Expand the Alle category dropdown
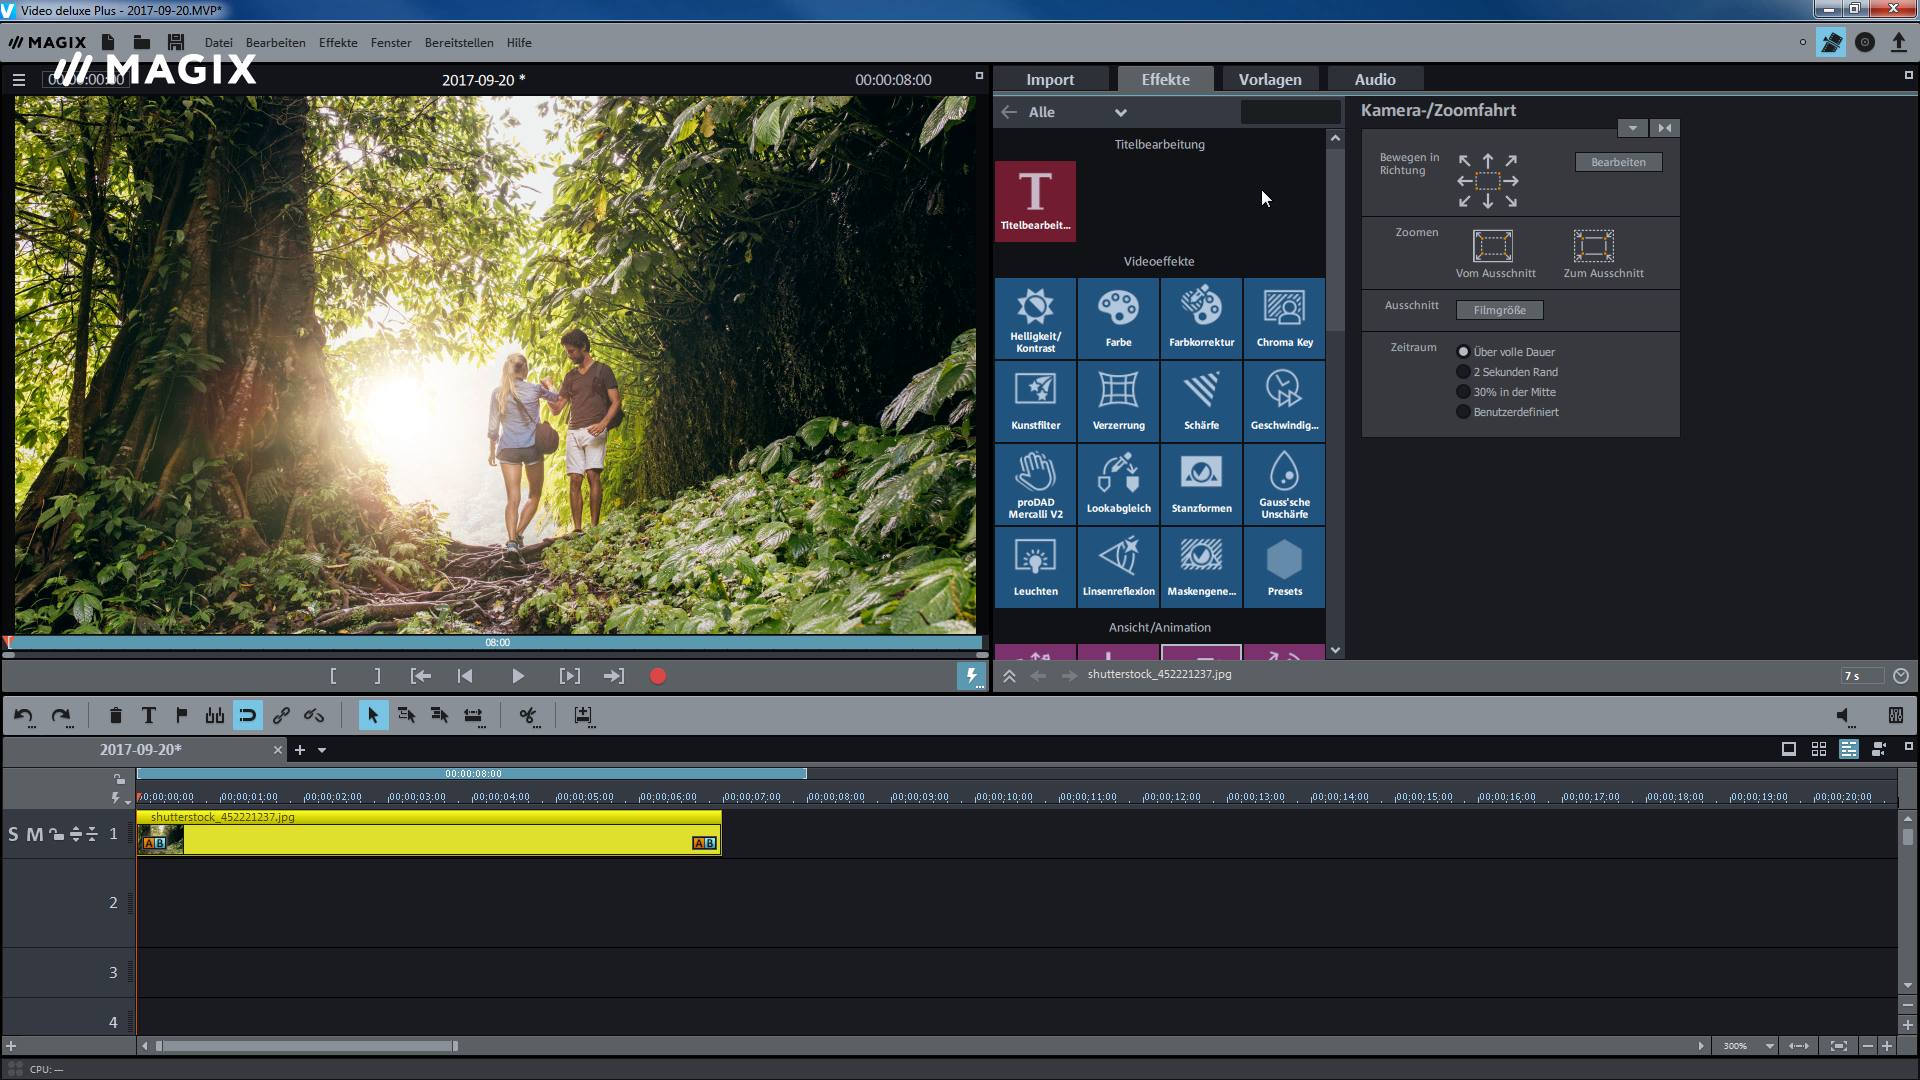Viewport: 1920px width, 1080px height. (x=1120, y=113)
